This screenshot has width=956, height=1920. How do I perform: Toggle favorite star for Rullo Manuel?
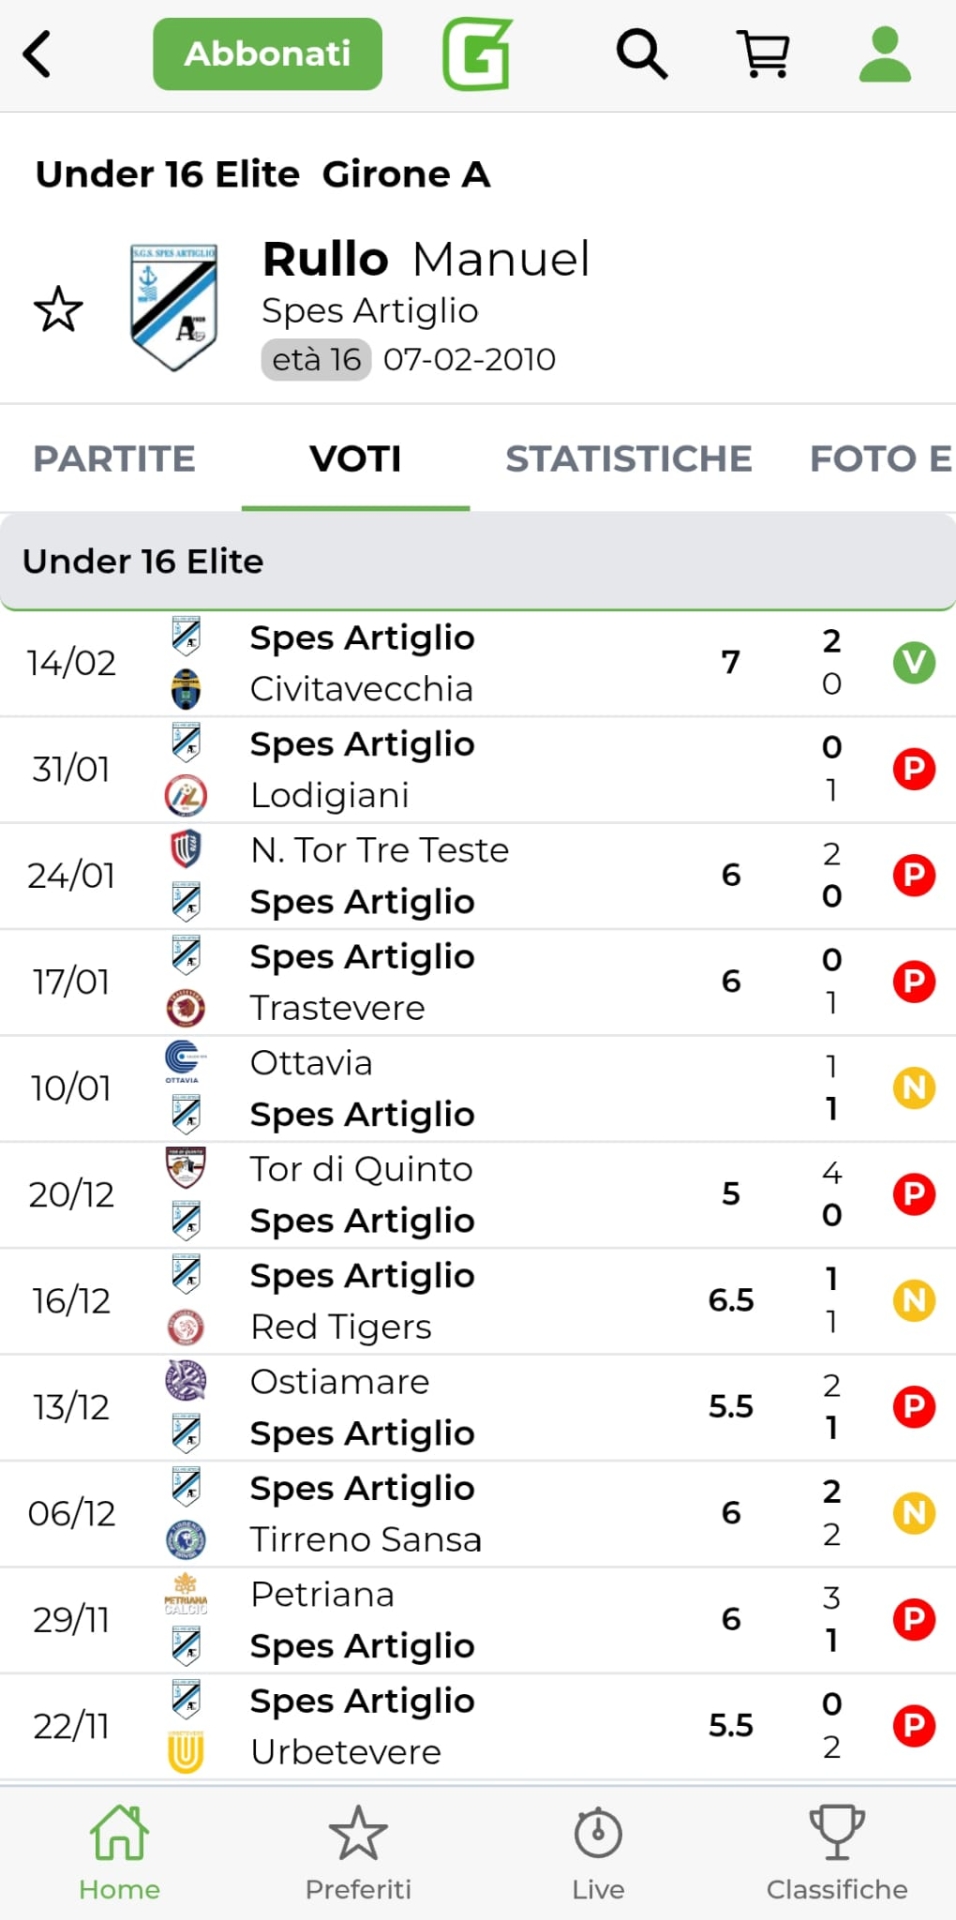point(58,309)
